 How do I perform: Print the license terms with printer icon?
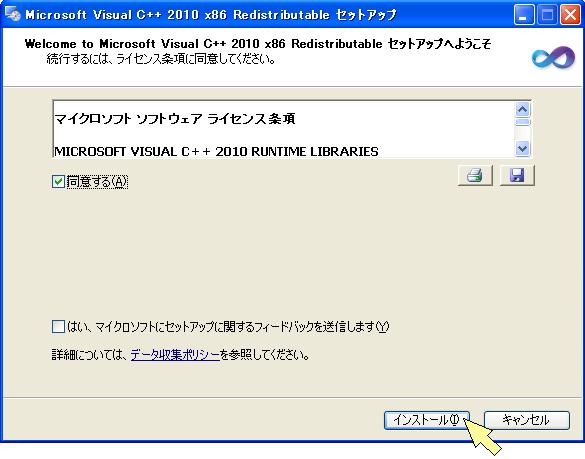pyautogui.click(x=475, y=175)
